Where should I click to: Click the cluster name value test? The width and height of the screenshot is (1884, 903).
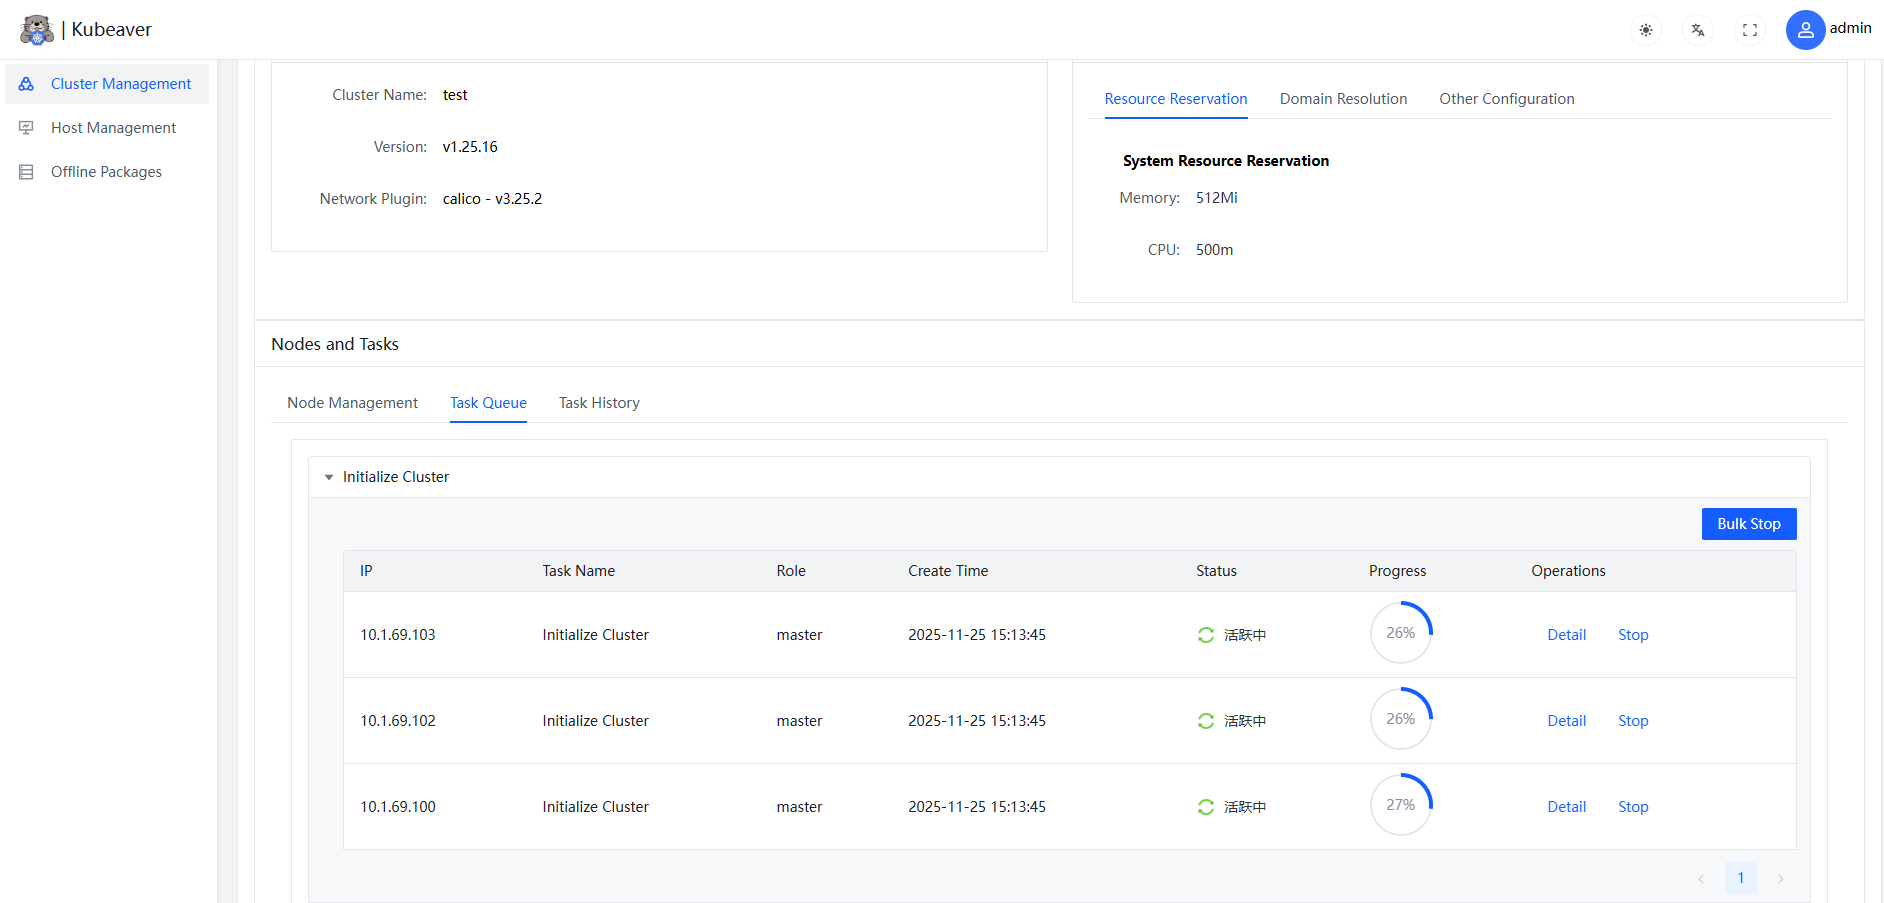tap(455, 95)
